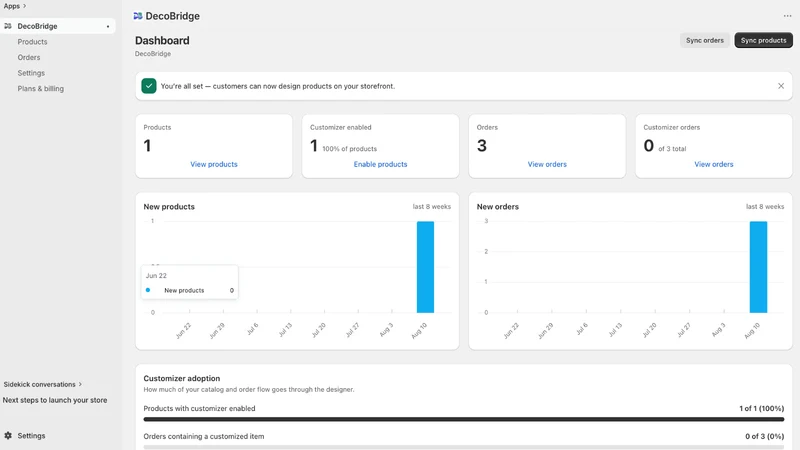Go to Plans & billing page
This screenshot has height=450, width=800.
(40, 89)
